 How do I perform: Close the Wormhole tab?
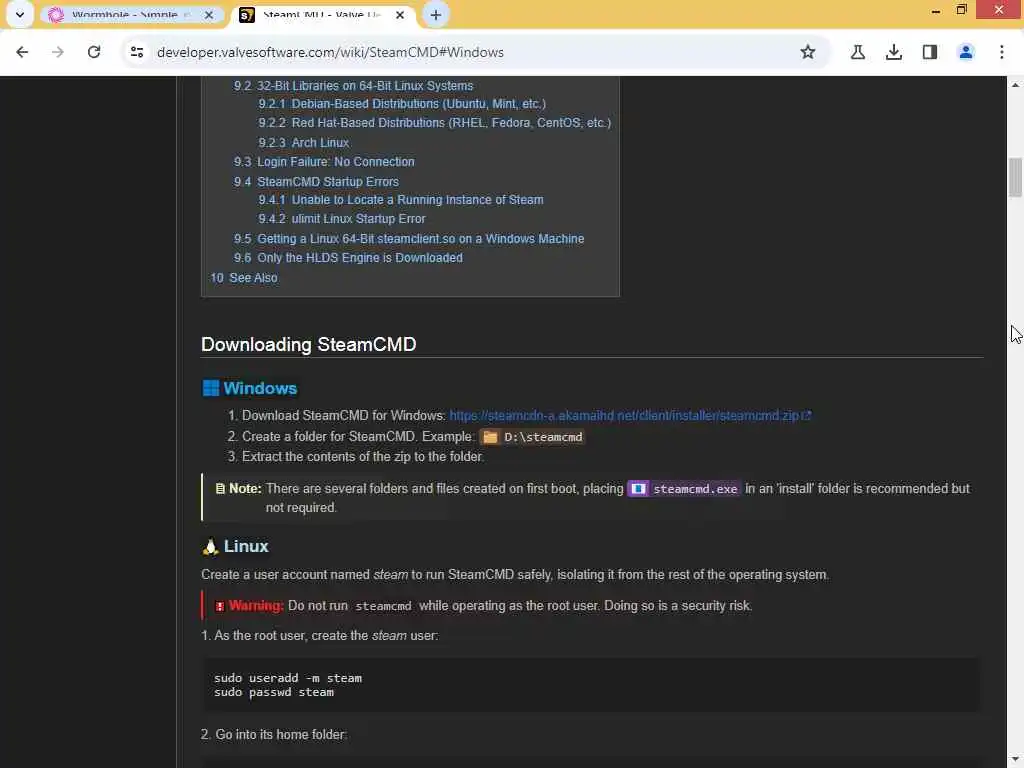208,14
